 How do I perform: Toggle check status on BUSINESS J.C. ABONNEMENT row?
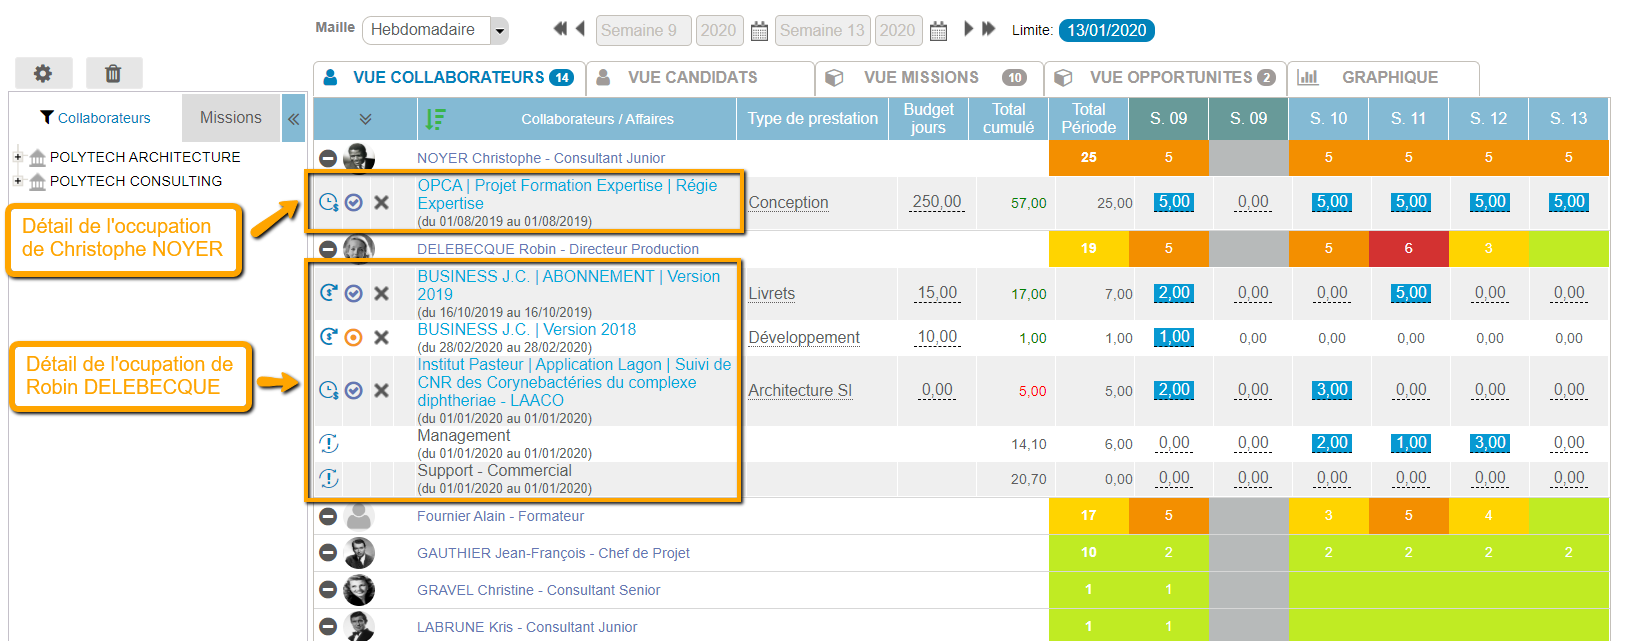tap(353, 293)
